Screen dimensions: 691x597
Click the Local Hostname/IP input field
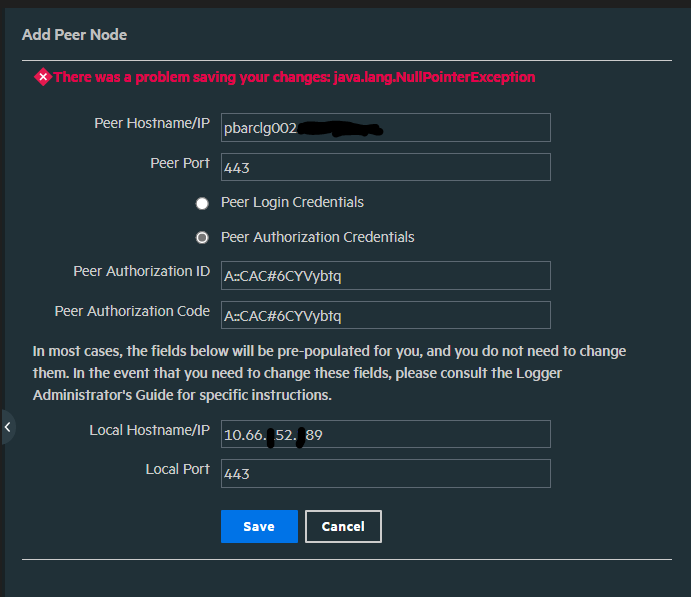point(385,434)
